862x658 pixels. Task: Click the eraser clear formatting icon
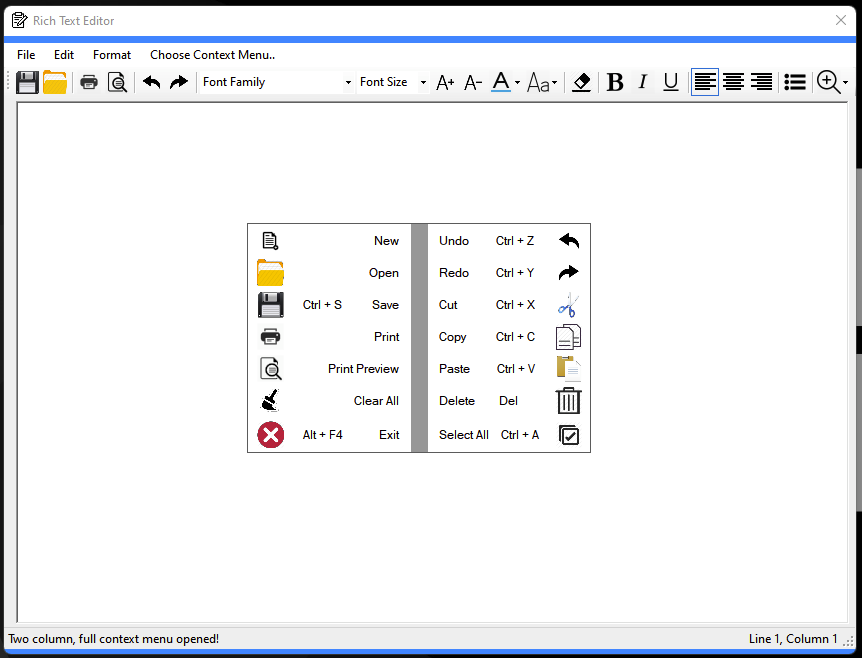[x=581, y=82]
